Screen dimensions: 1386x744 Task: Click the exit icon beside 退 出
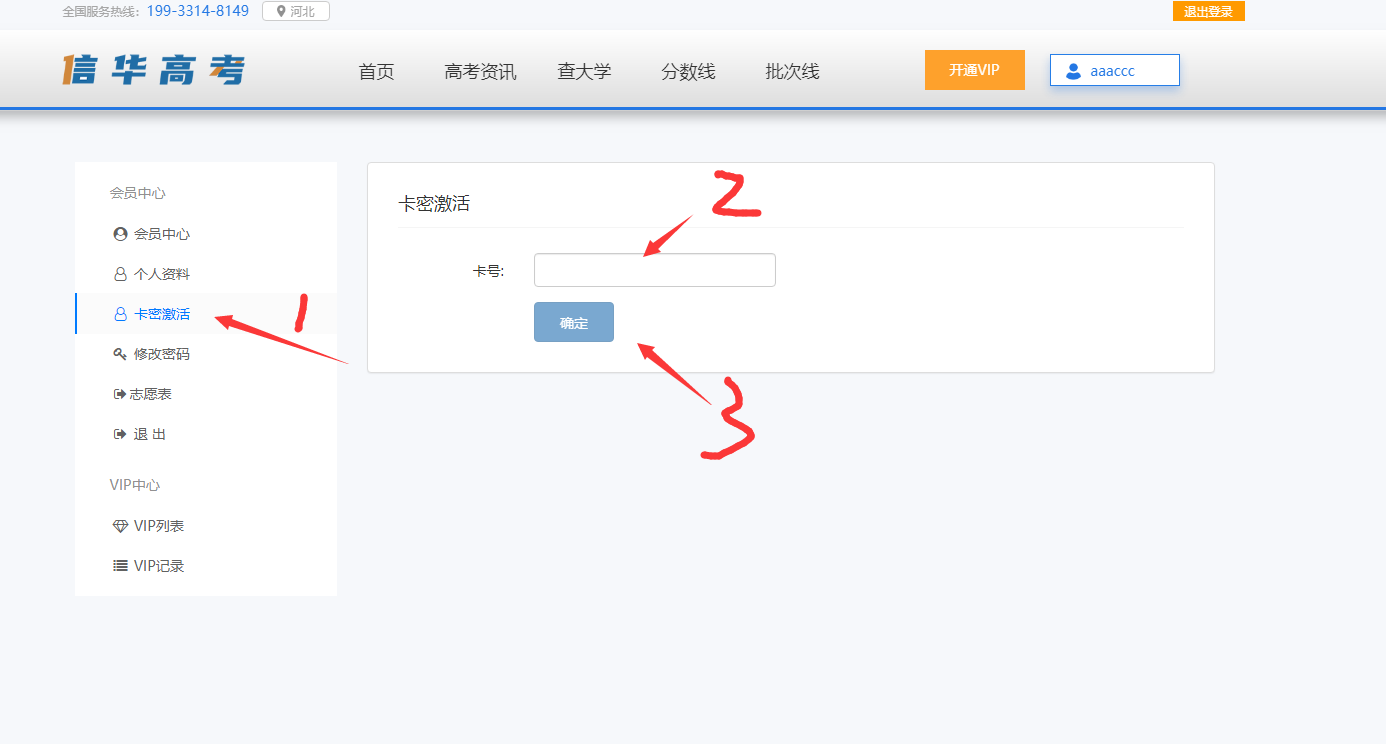pos(120,434)
